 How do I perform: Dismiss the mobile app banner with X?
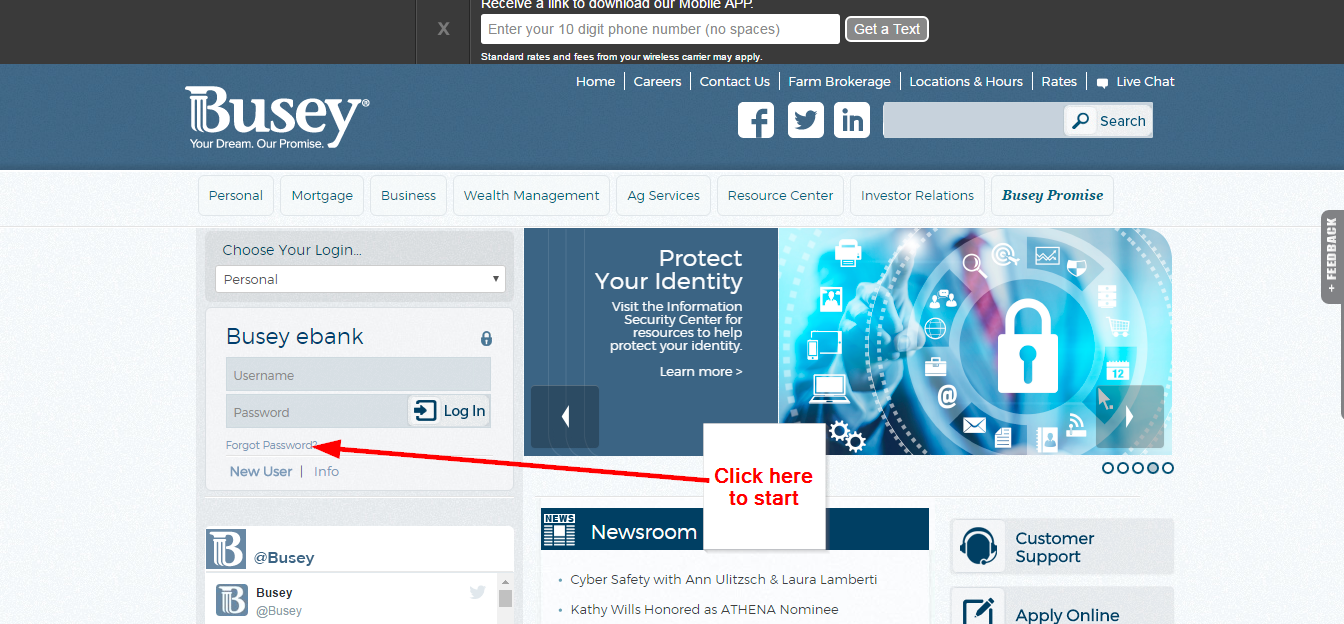(443, 29)
